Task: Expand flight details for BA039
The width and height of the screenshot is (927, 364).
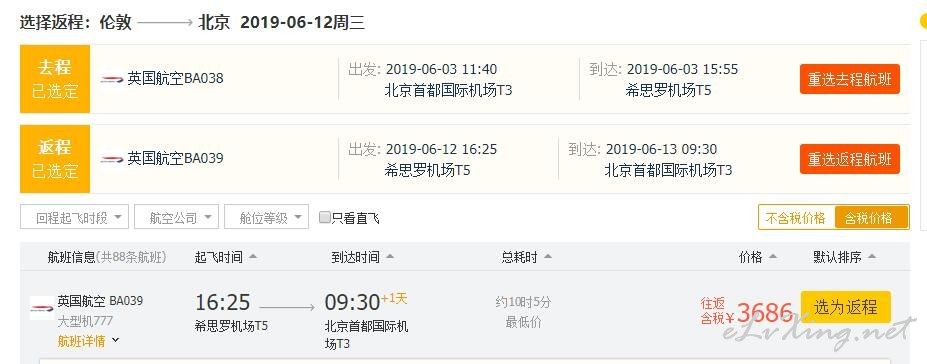Action: tap(87, 341)
